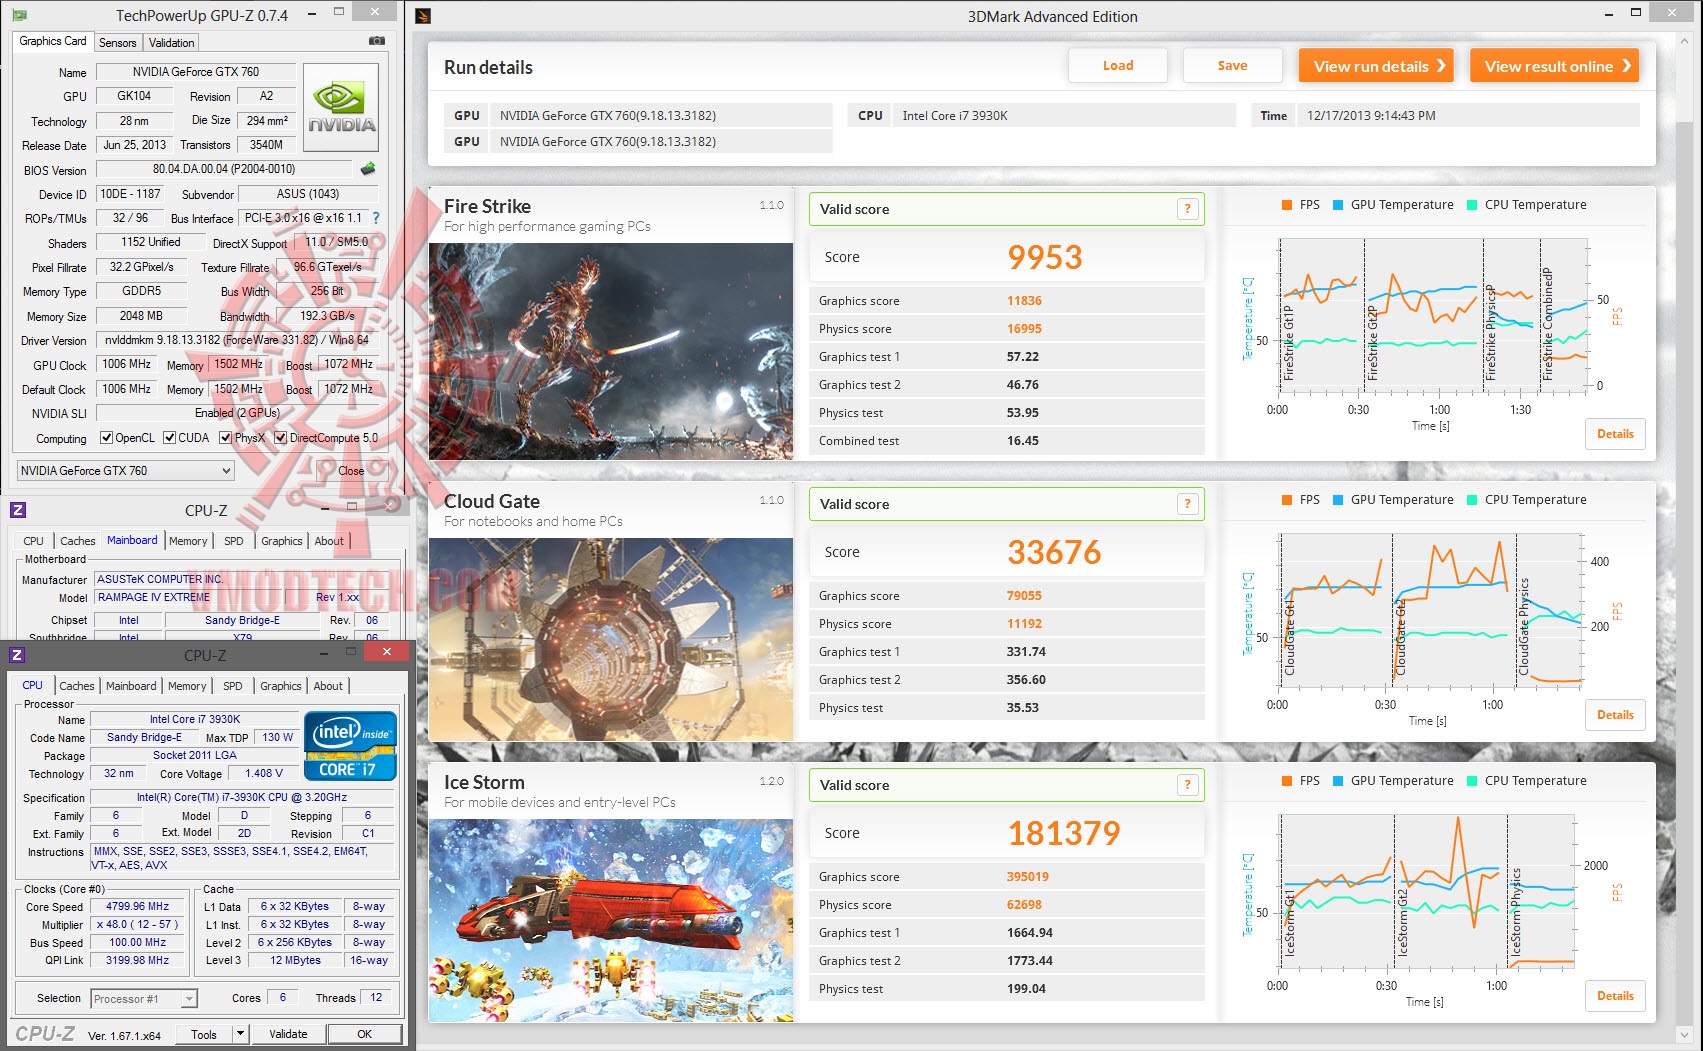Open View result online in 3DMark

pyautogui.click(x=1555, y=66)
